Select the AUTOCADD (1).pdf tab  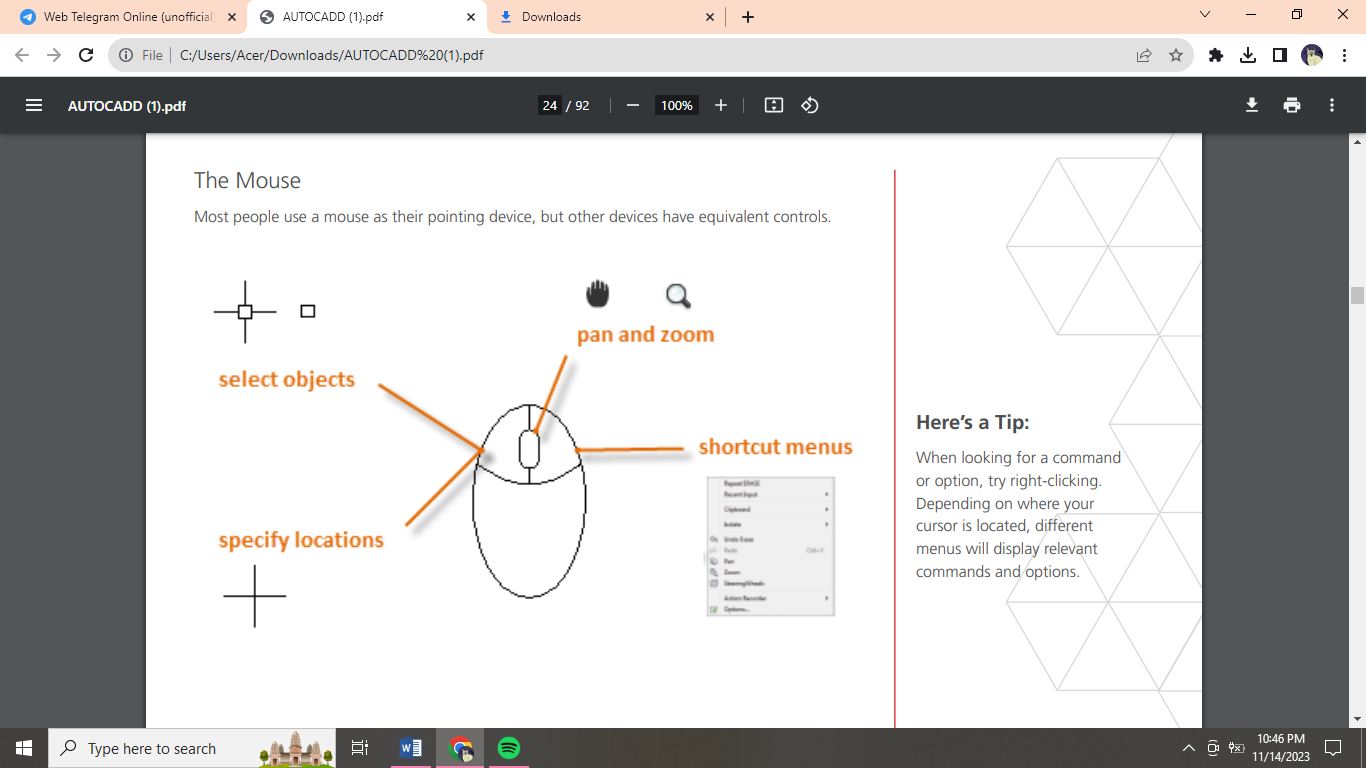click(367, 17)
